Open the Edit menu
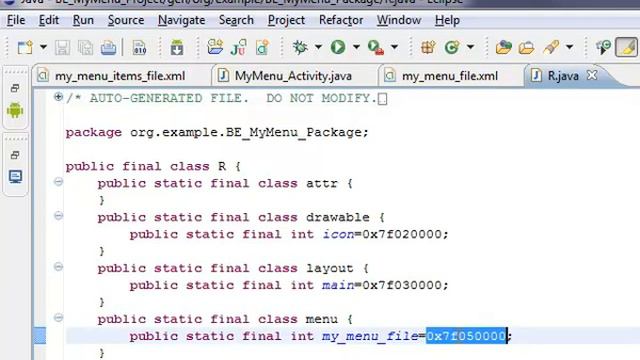 click(49, 20)
